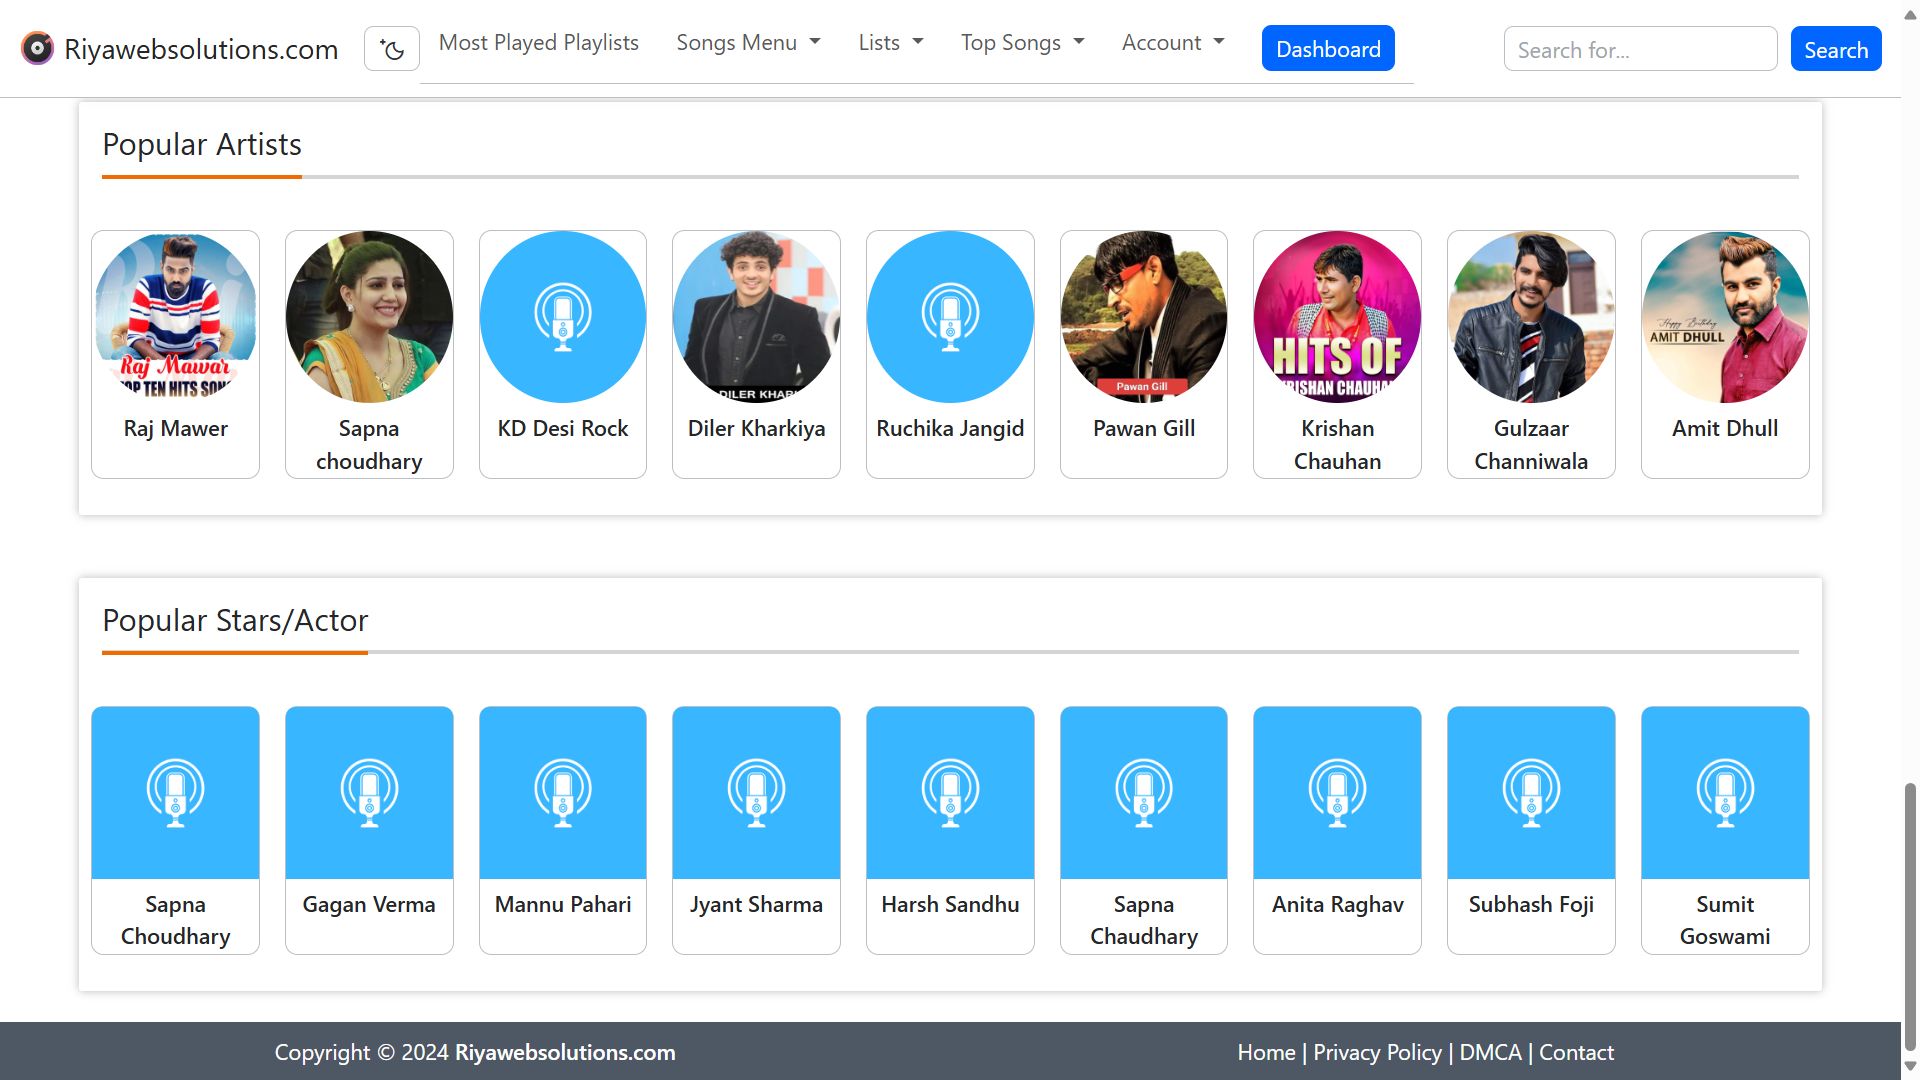Screen dimensions: 1920x1080
Task: Select the Anita Raghav microphone icon
Action: point(1337,792)
